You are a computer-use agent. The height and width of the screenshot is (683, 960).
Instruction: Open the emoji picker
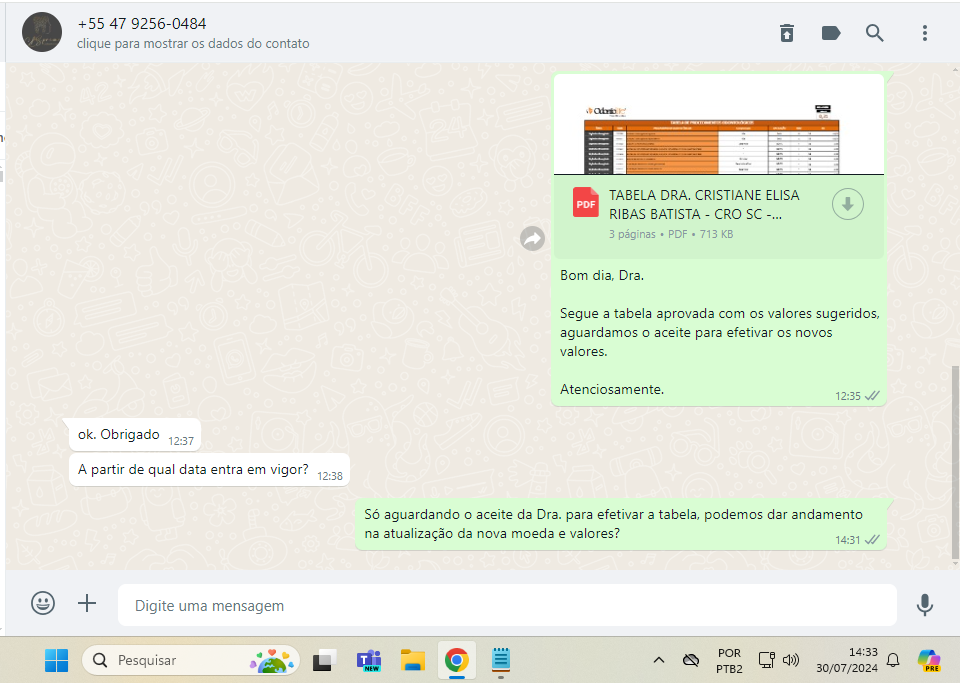[43, 603]
